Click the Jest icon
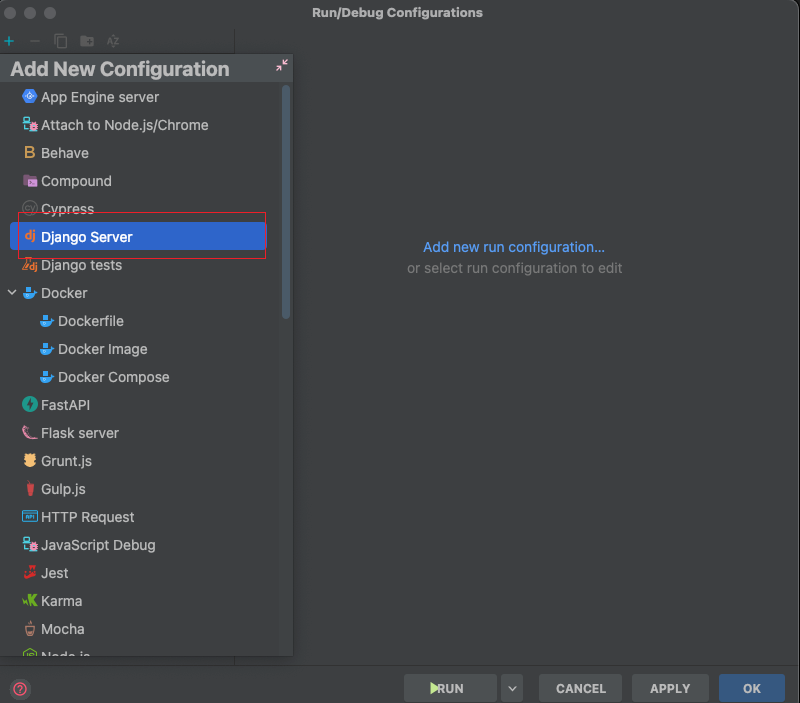This screenshot has width=800, height=703. click(x=30, y=572)
